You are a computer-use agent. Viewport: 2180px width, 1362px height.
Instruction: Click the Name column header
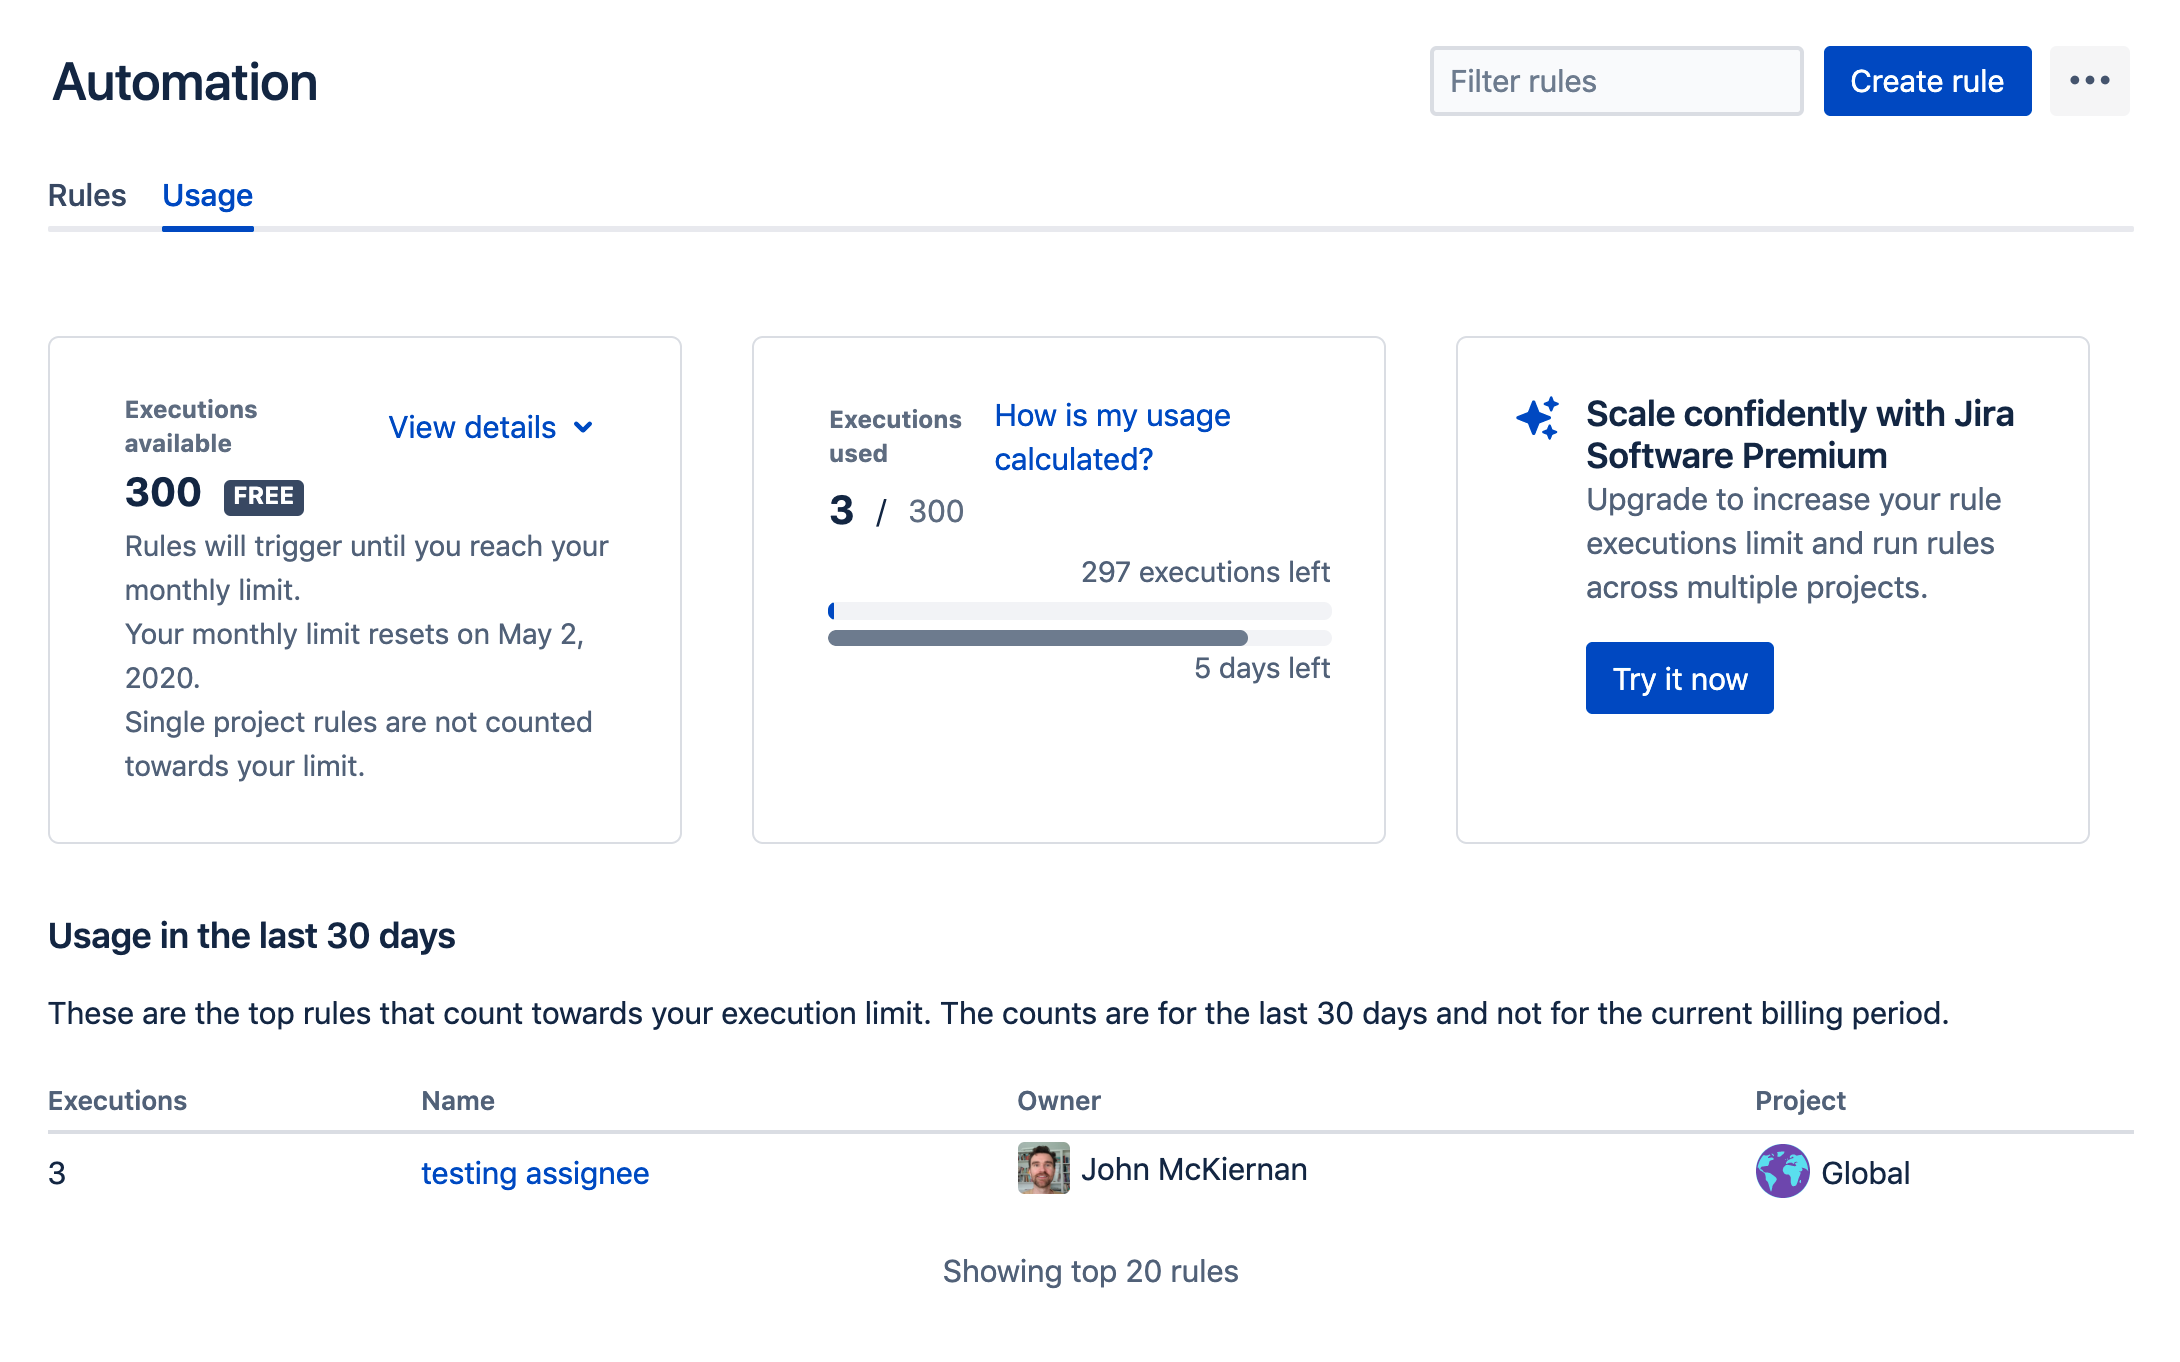click(458, 1100)
